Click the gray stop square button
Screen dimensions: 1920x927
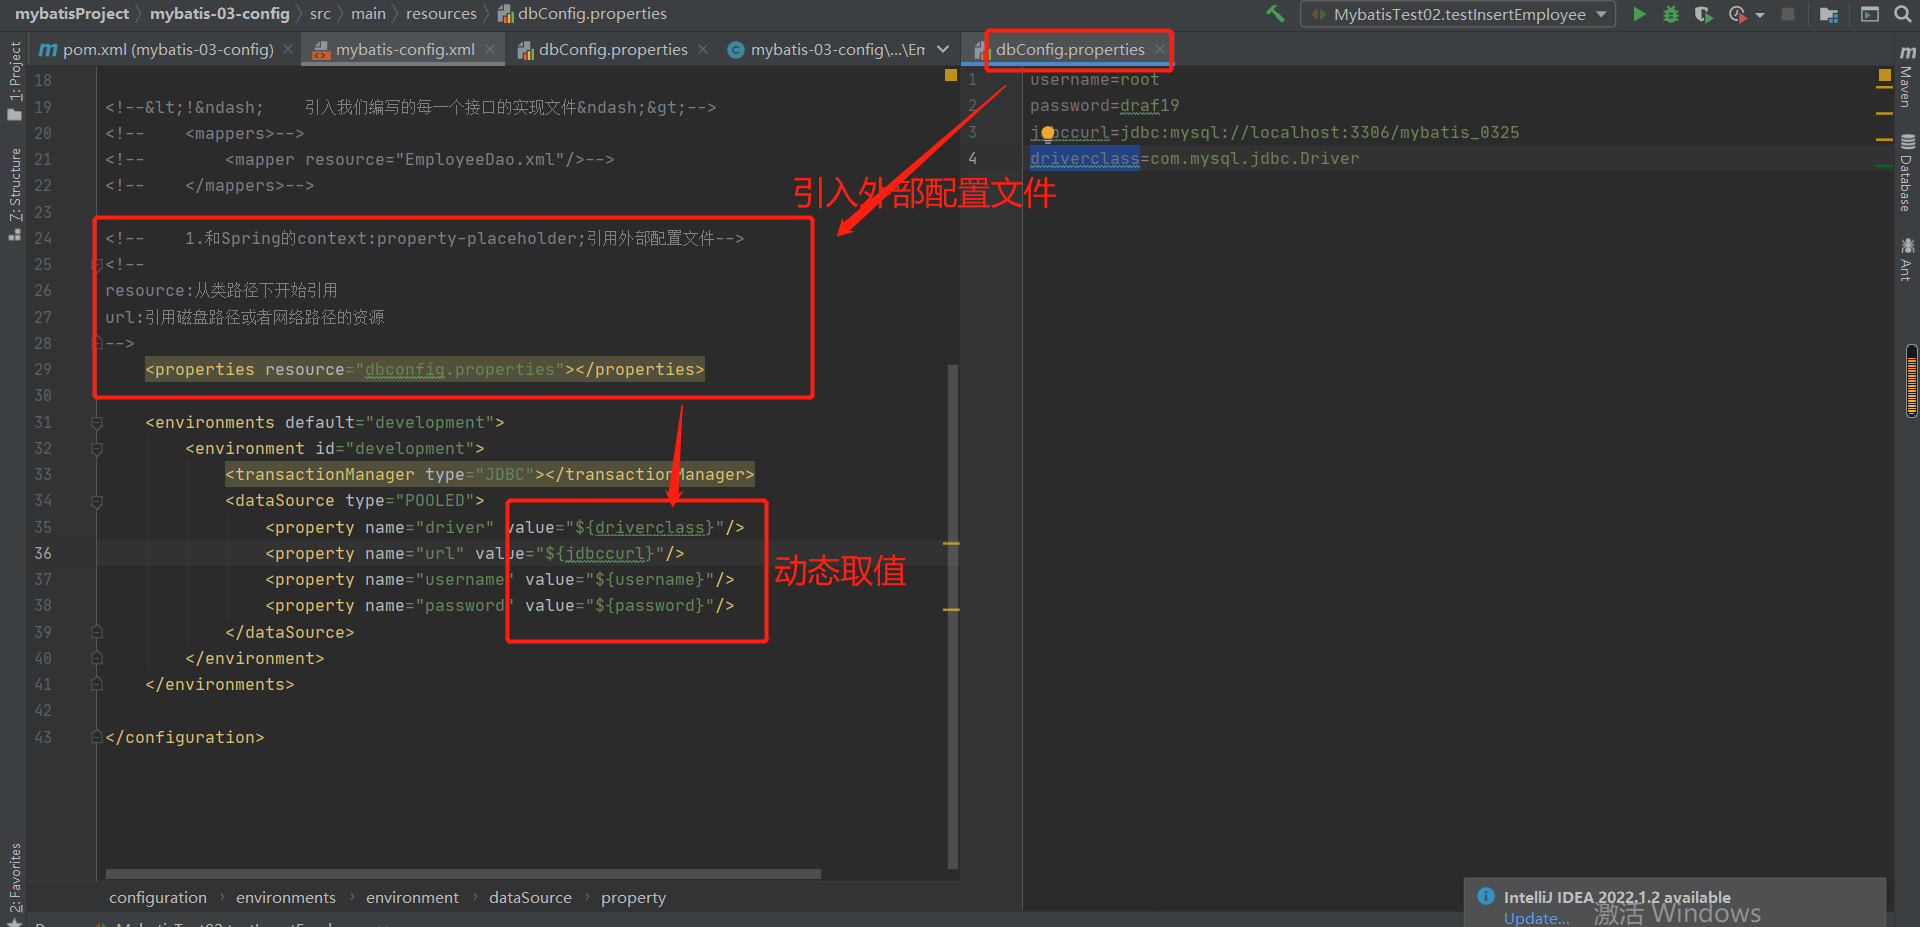[1788, 14]
